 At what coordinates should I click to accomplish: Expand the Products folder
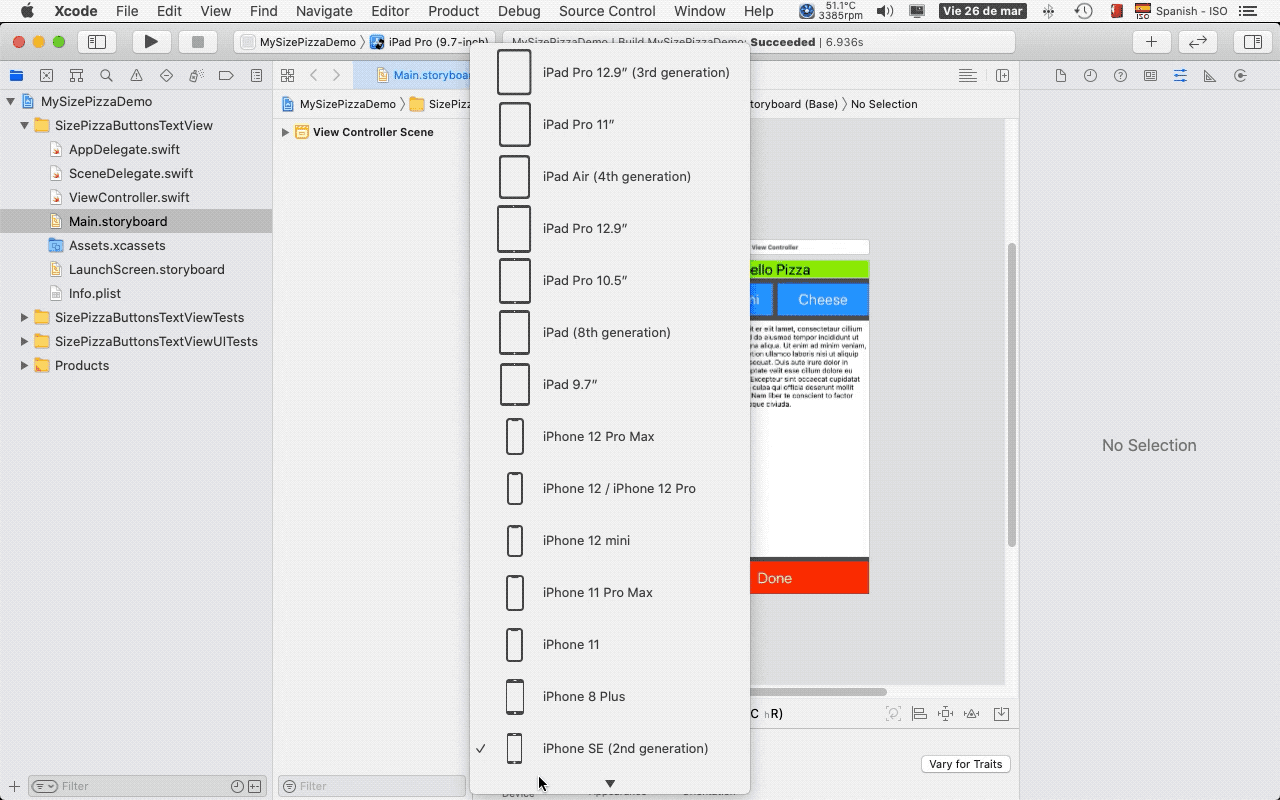point(25,365)
